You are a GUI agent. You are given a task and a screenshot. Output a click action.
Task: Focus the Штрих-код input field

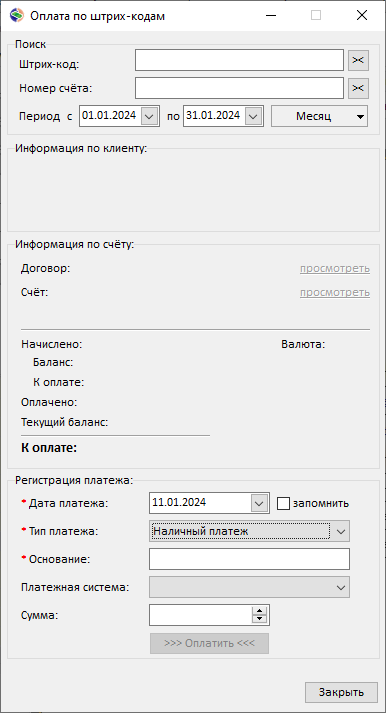pos(239,60)
